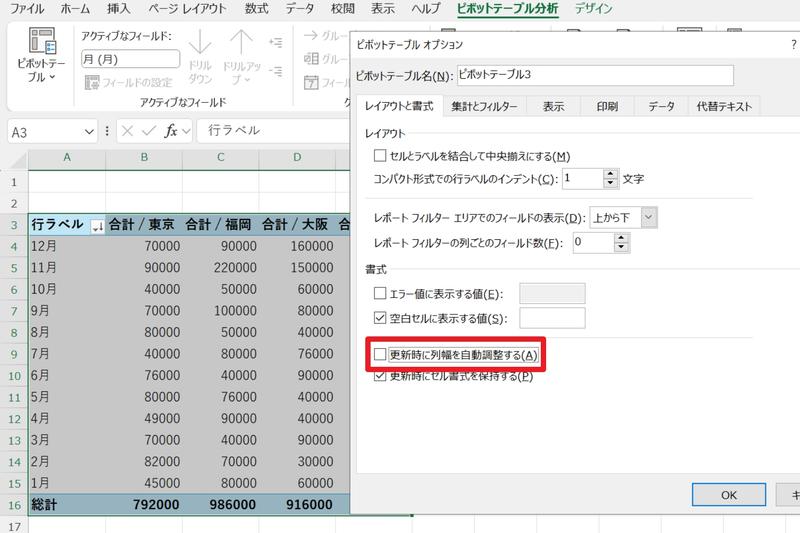Click the エラー値に表示する値 text field
Image resolution: width=800 pixels, height=533 pixels.
(x=552, y=294)
